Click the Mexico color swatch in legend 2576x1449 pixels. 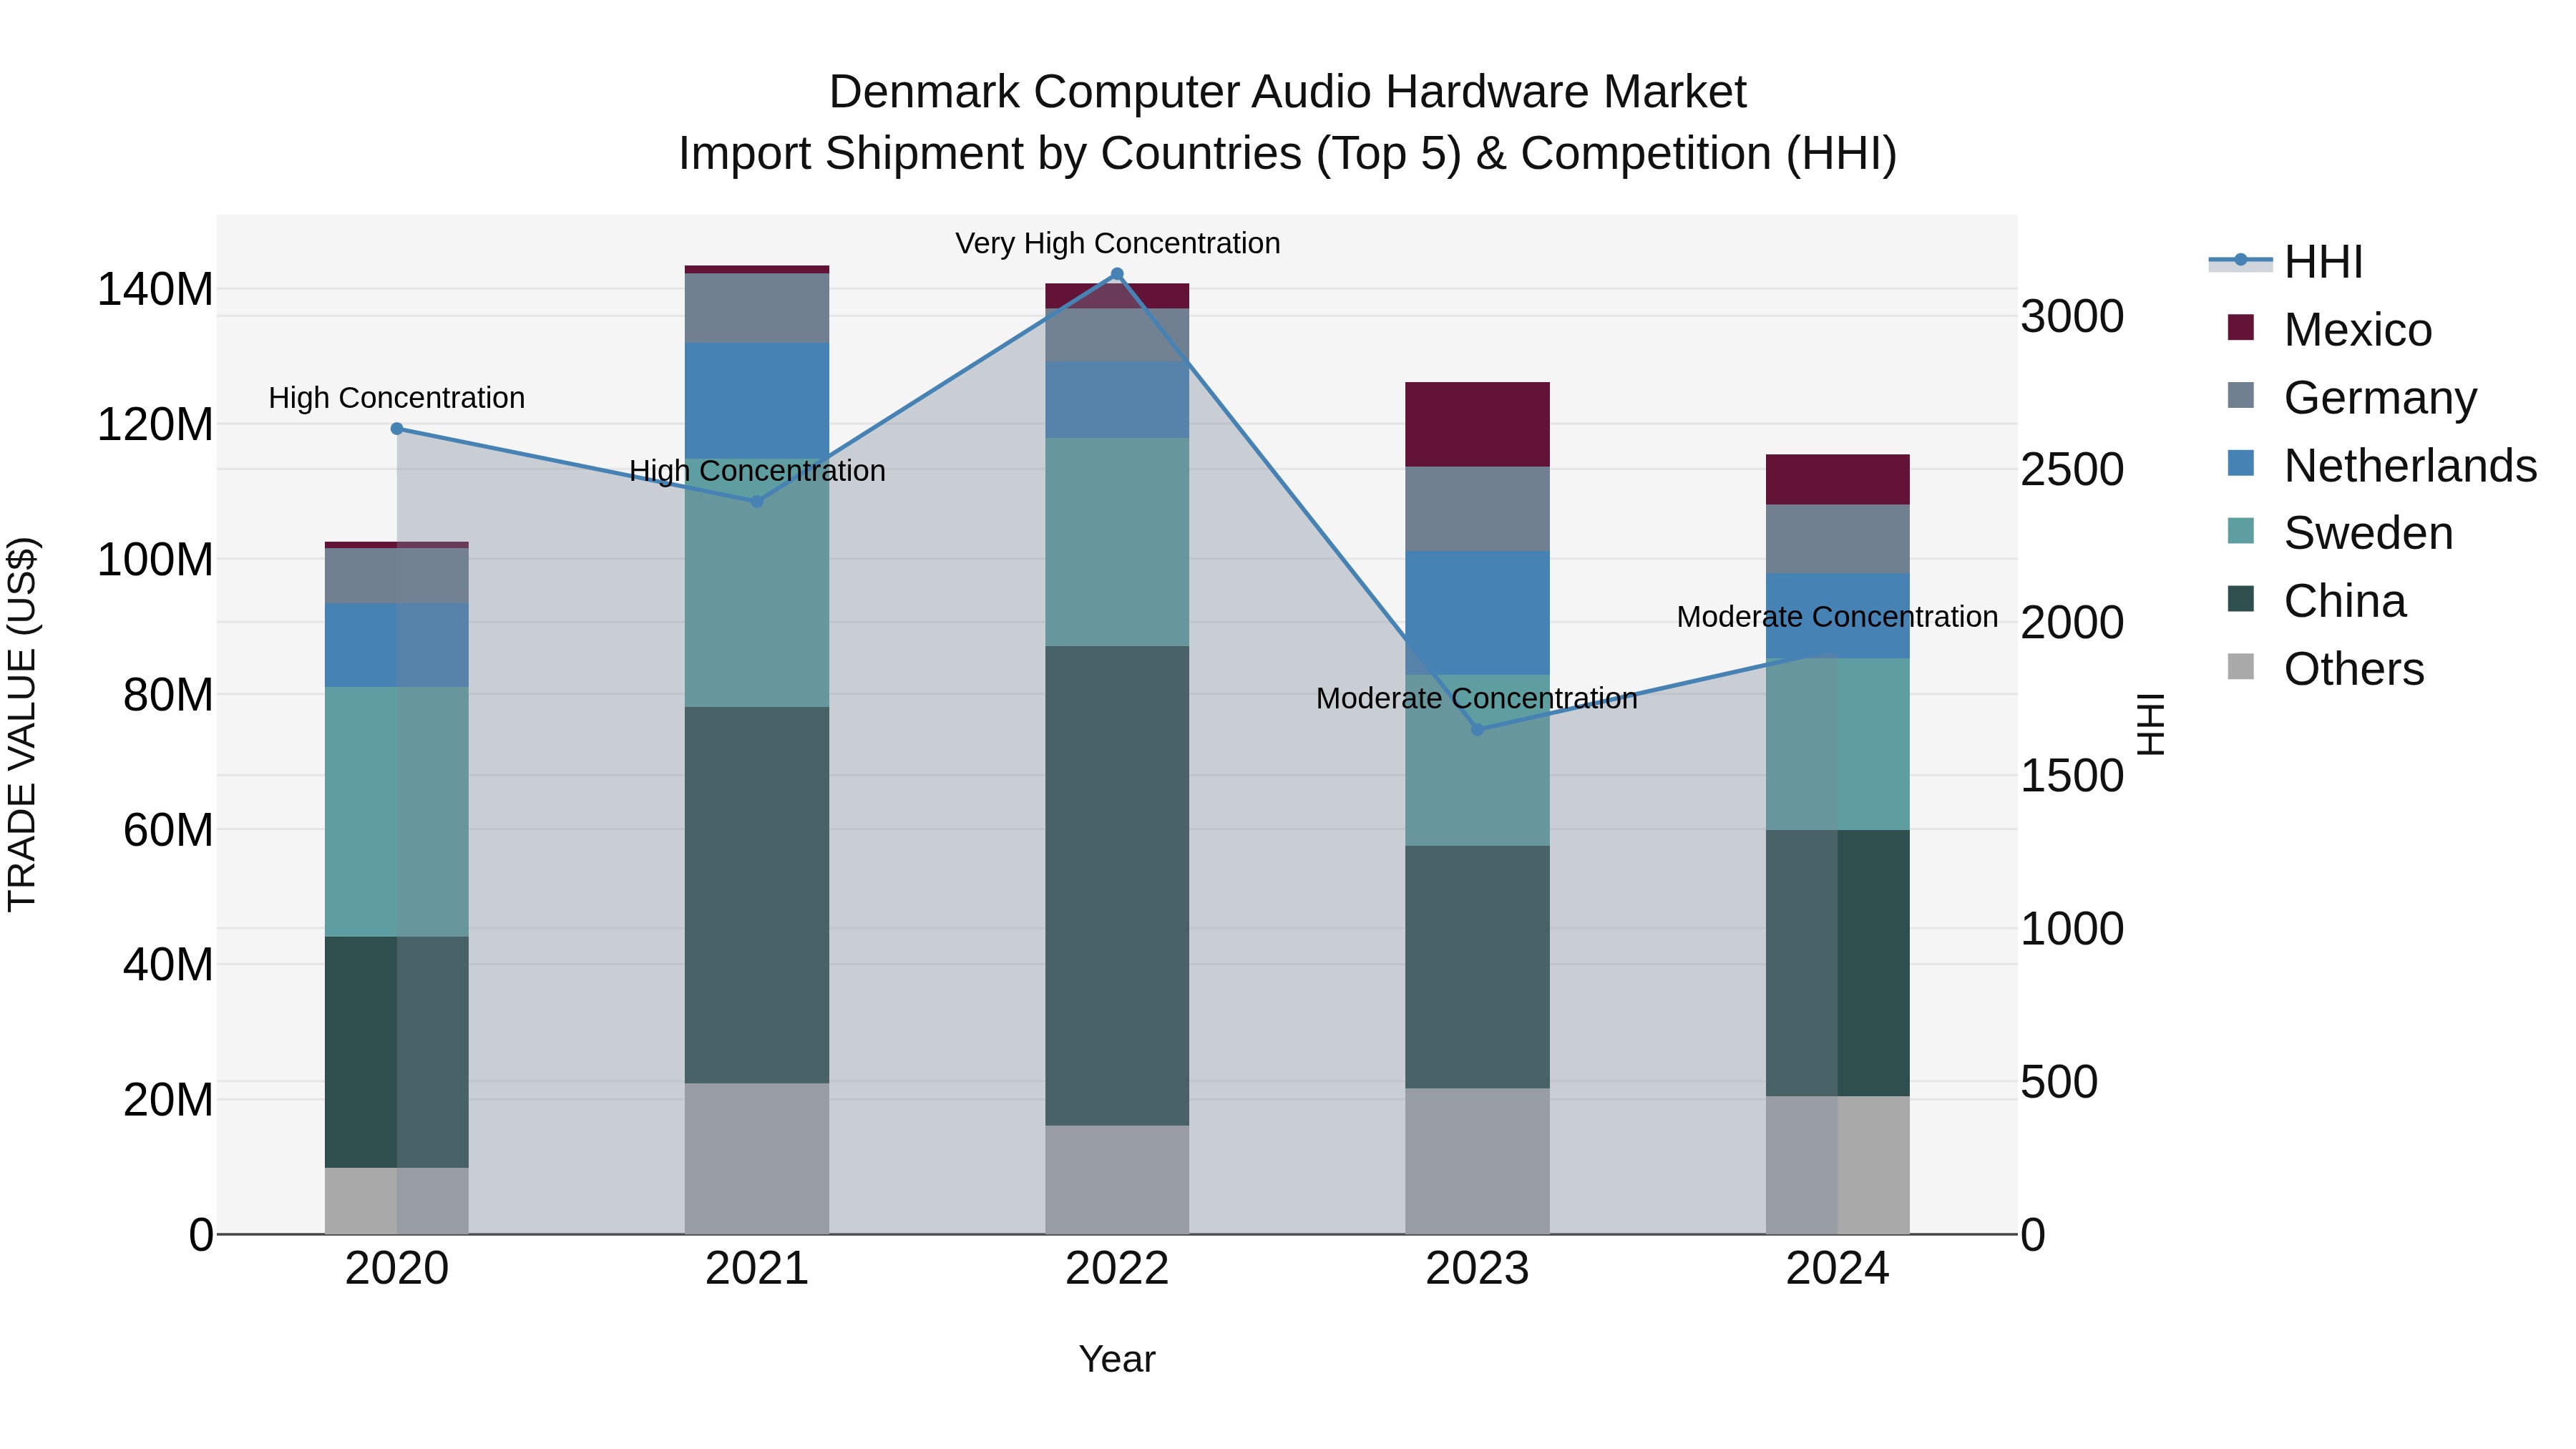point(2241,327)
